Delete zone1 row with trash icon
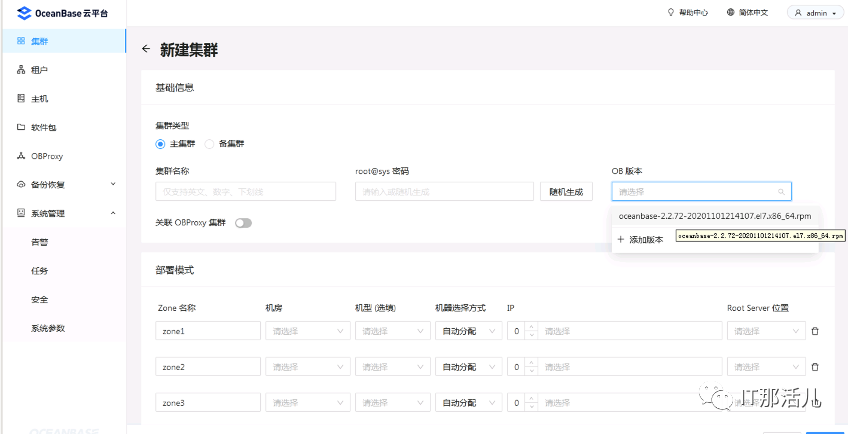The image size is (849, 435). pyautogui.click(x=815, y=330)
